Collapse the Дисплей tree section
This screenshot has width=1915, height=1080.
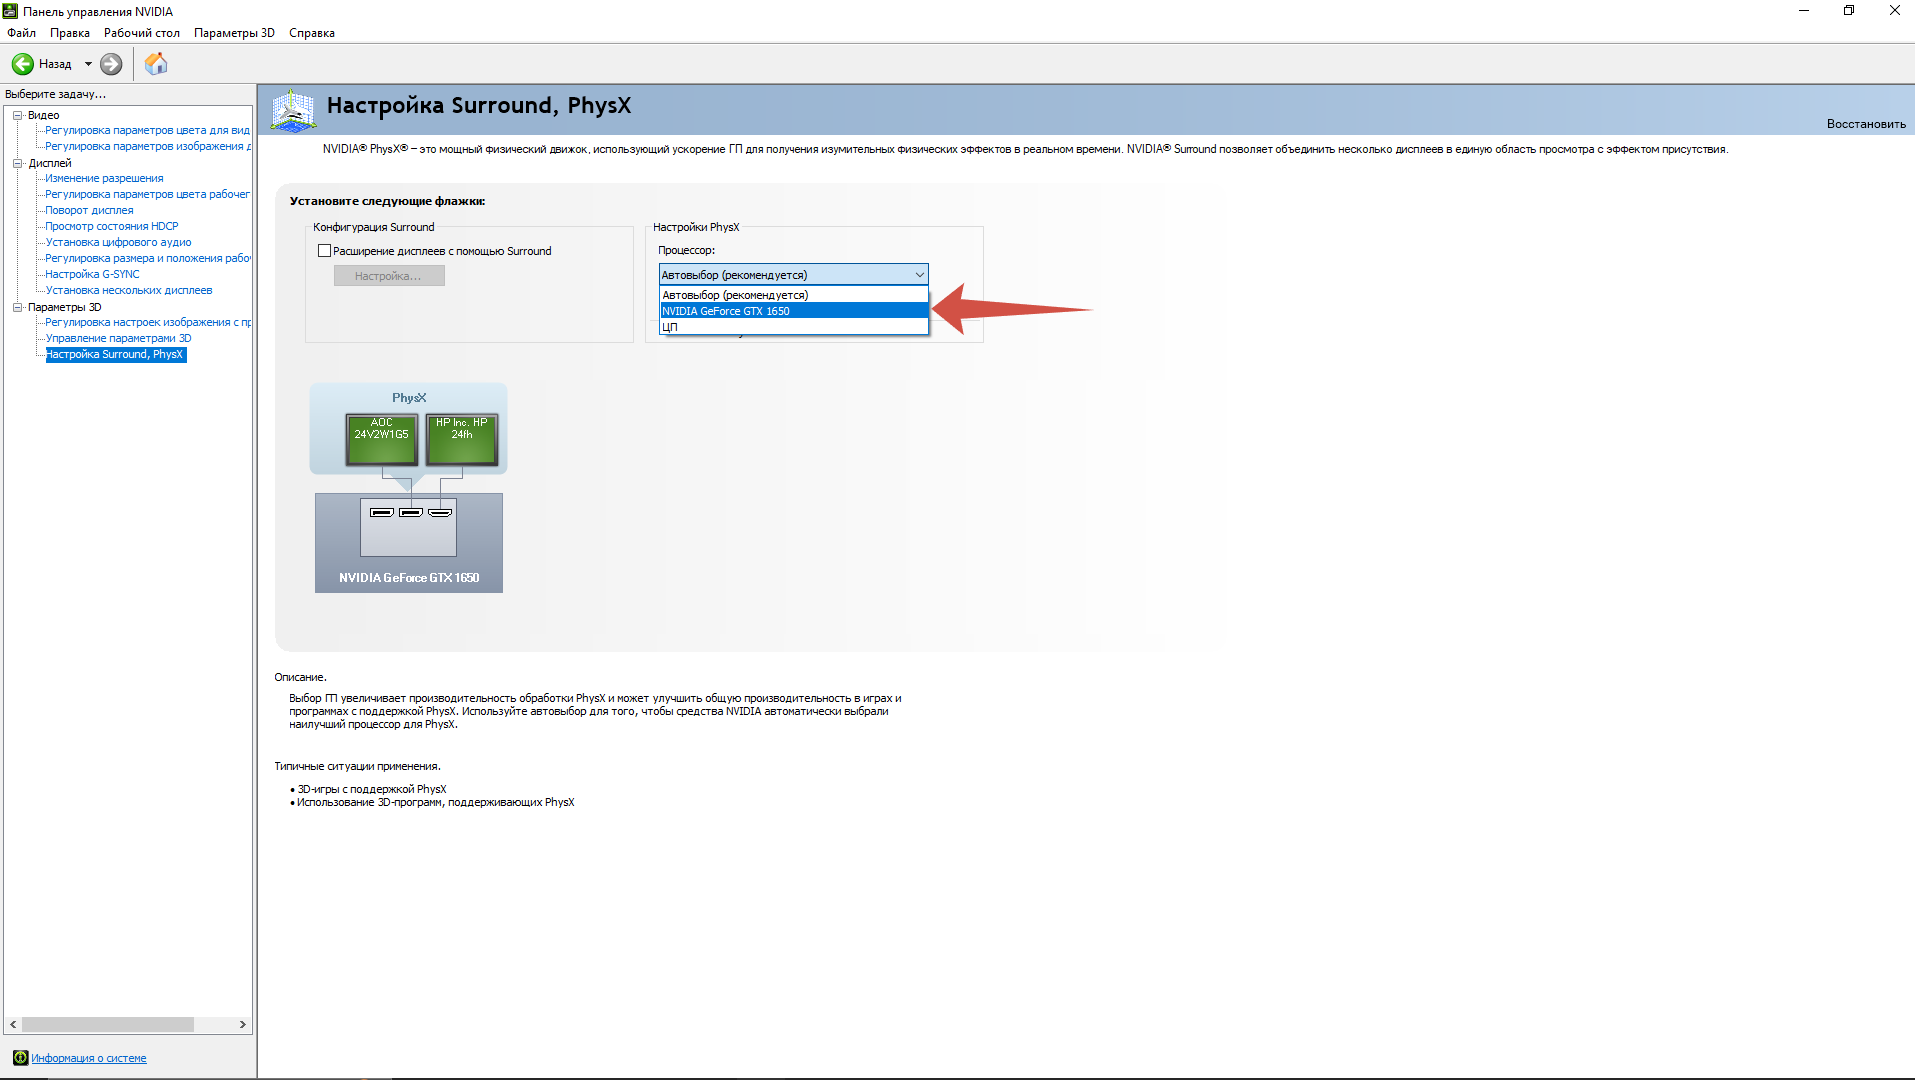[17, 163]
